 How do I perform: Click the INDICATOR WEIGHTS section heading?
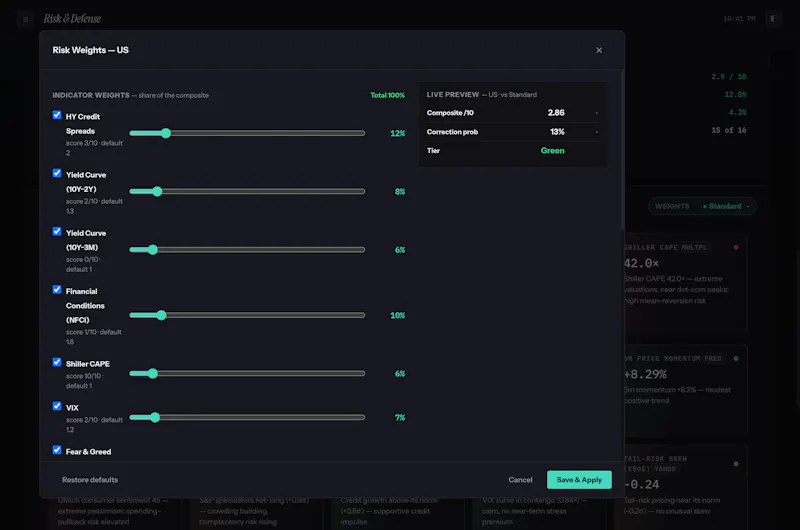[91, 95]
